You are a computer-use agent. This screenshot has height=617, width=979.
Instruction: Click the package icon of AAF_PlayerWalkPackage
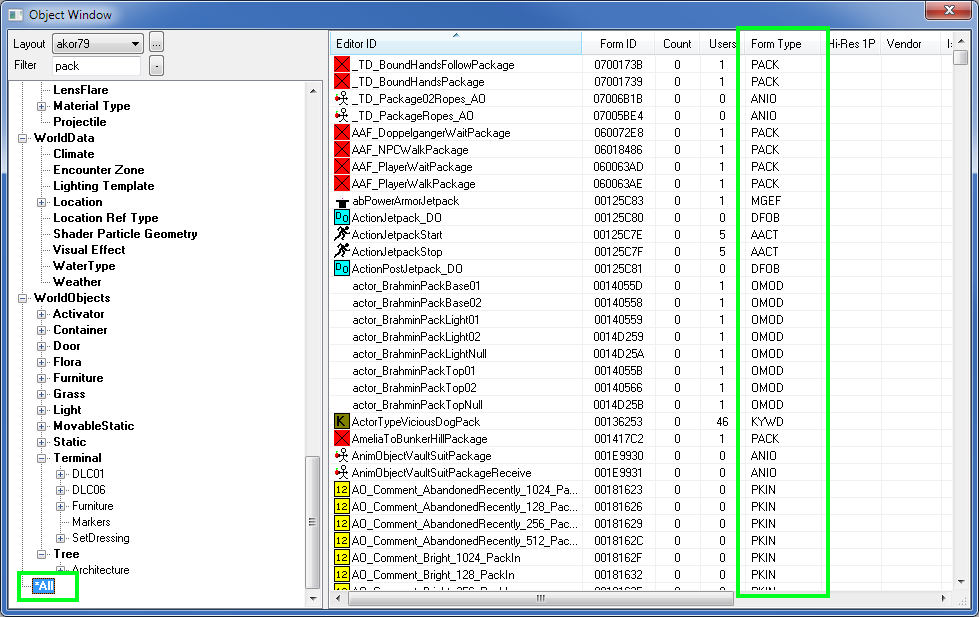pos(342,184)
